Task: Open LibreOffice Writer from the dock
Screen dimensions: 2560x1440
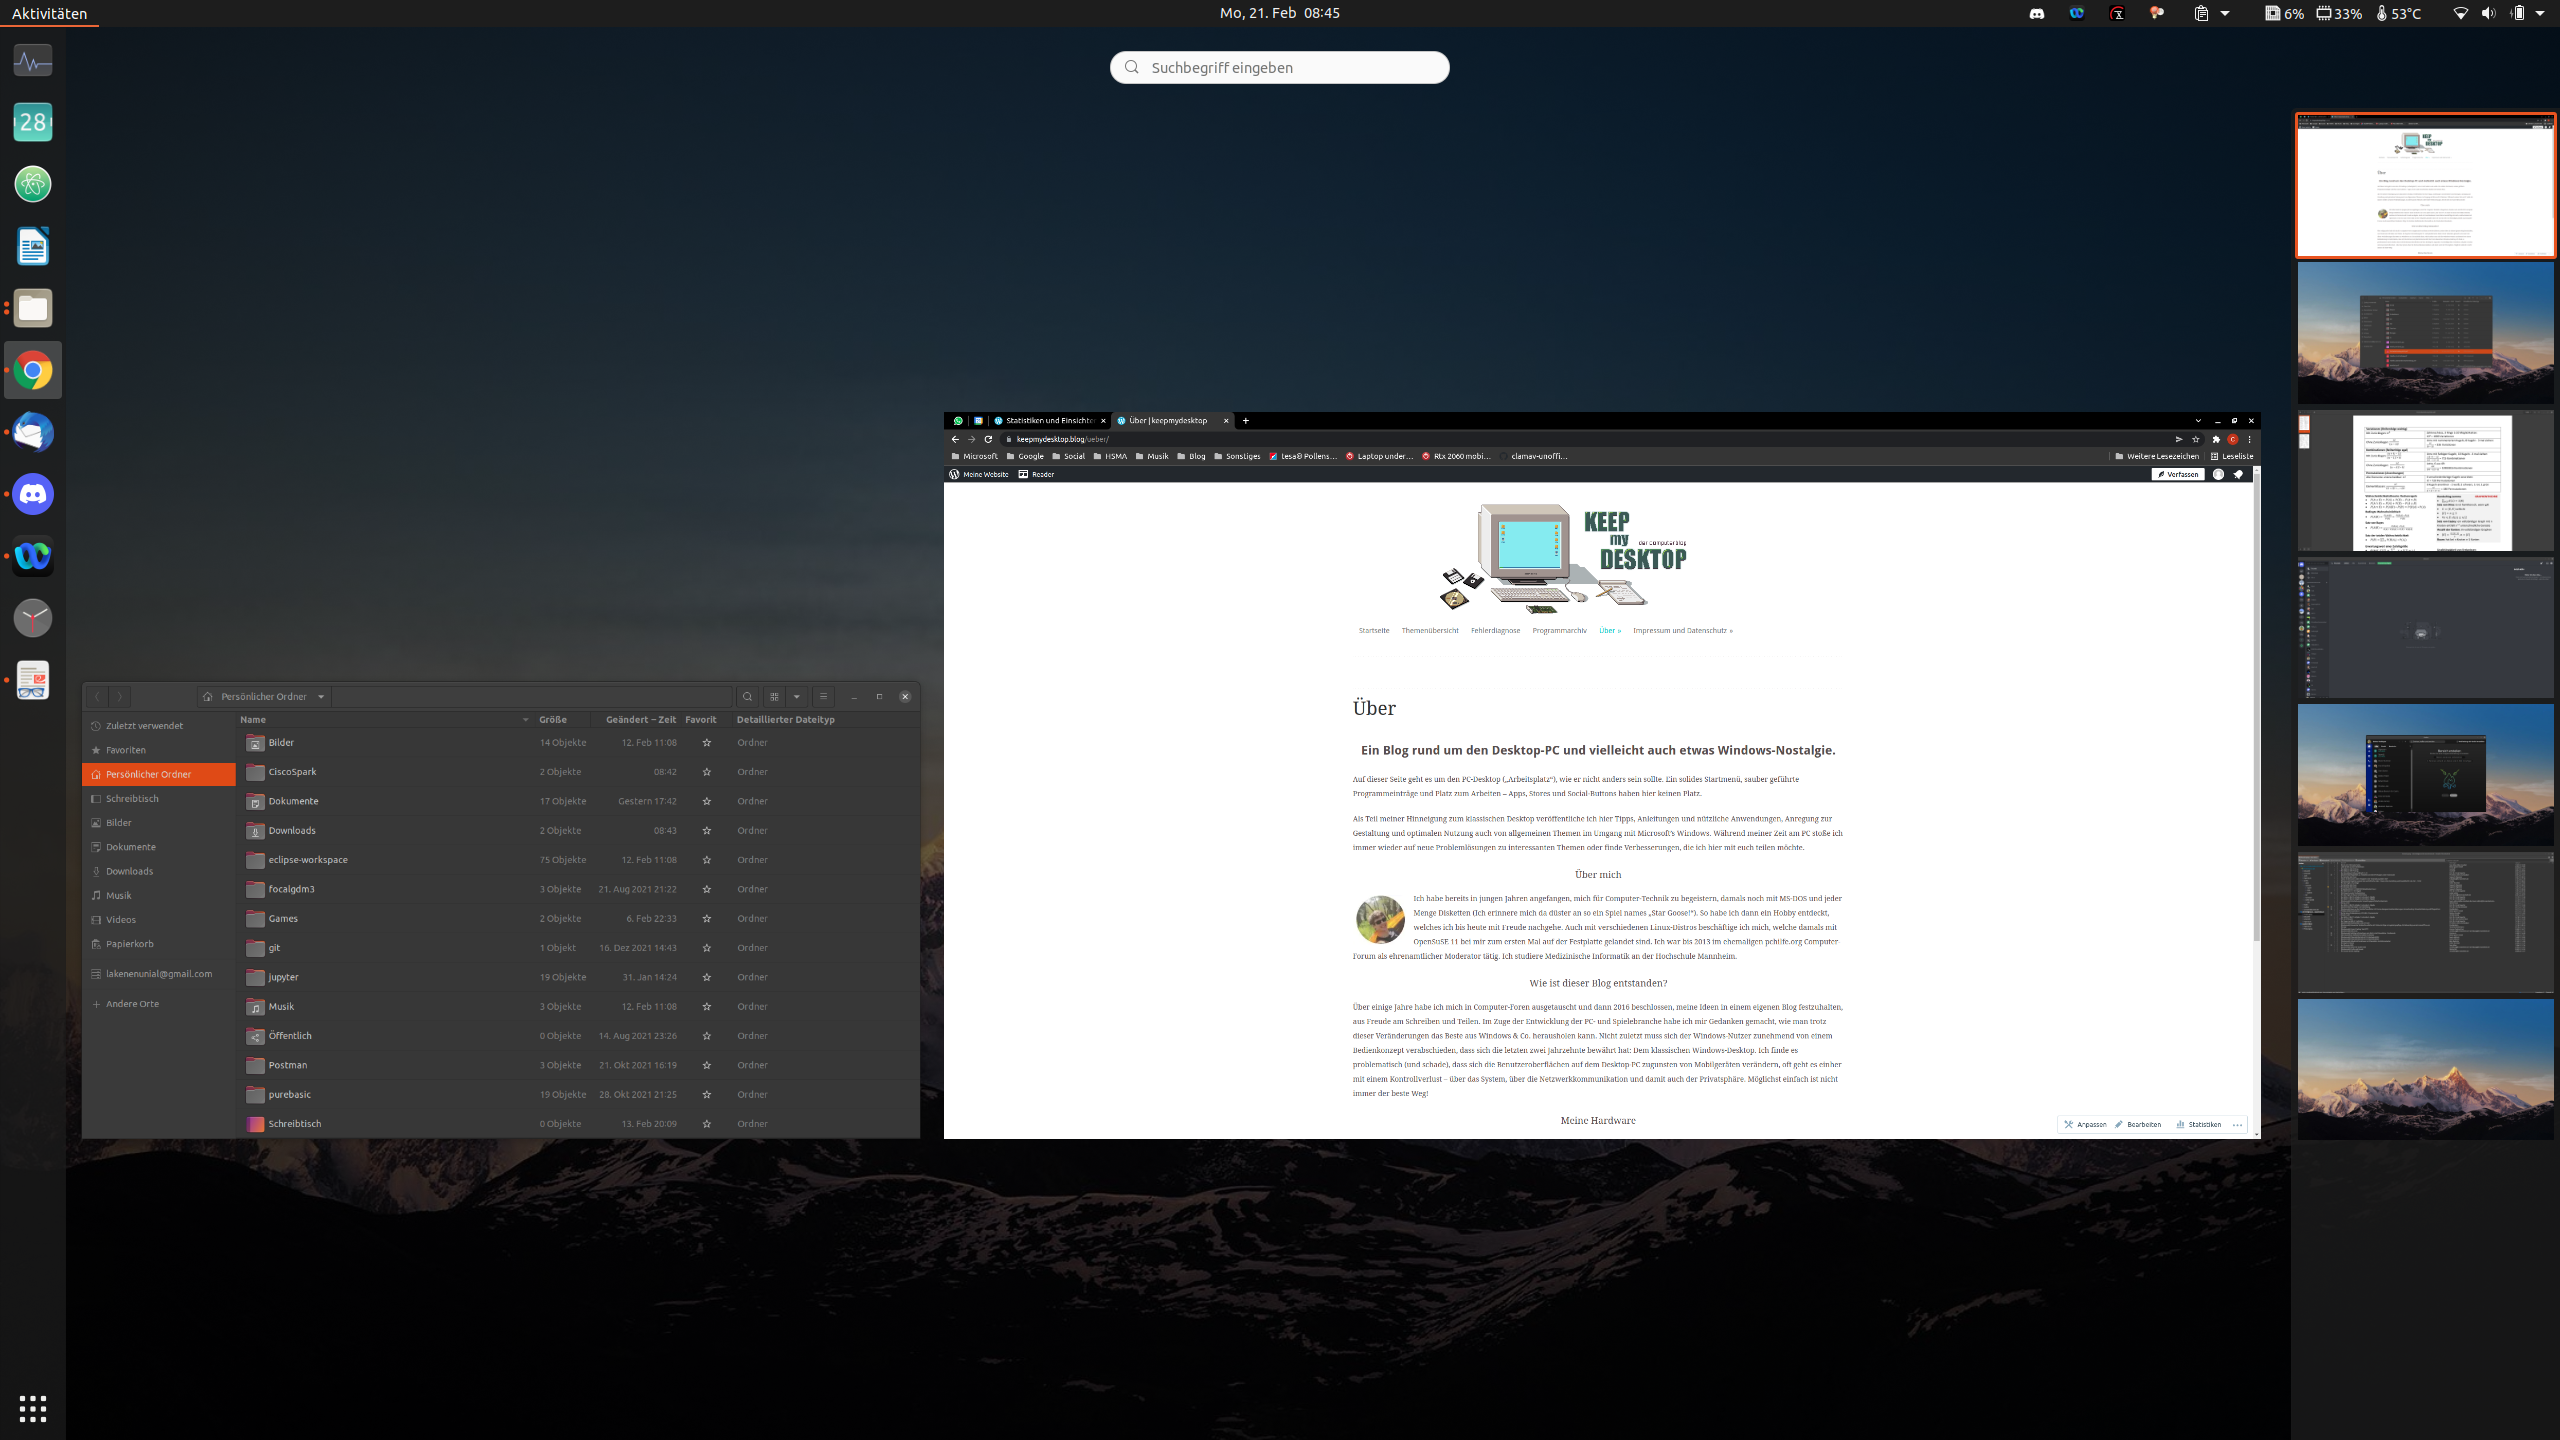Action: coord(33,247)
